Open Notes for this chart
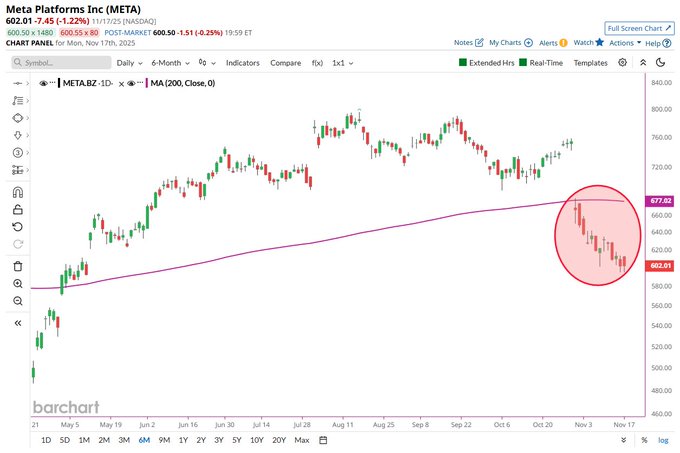This screenshot has width=680, height=453. [468, 42]
